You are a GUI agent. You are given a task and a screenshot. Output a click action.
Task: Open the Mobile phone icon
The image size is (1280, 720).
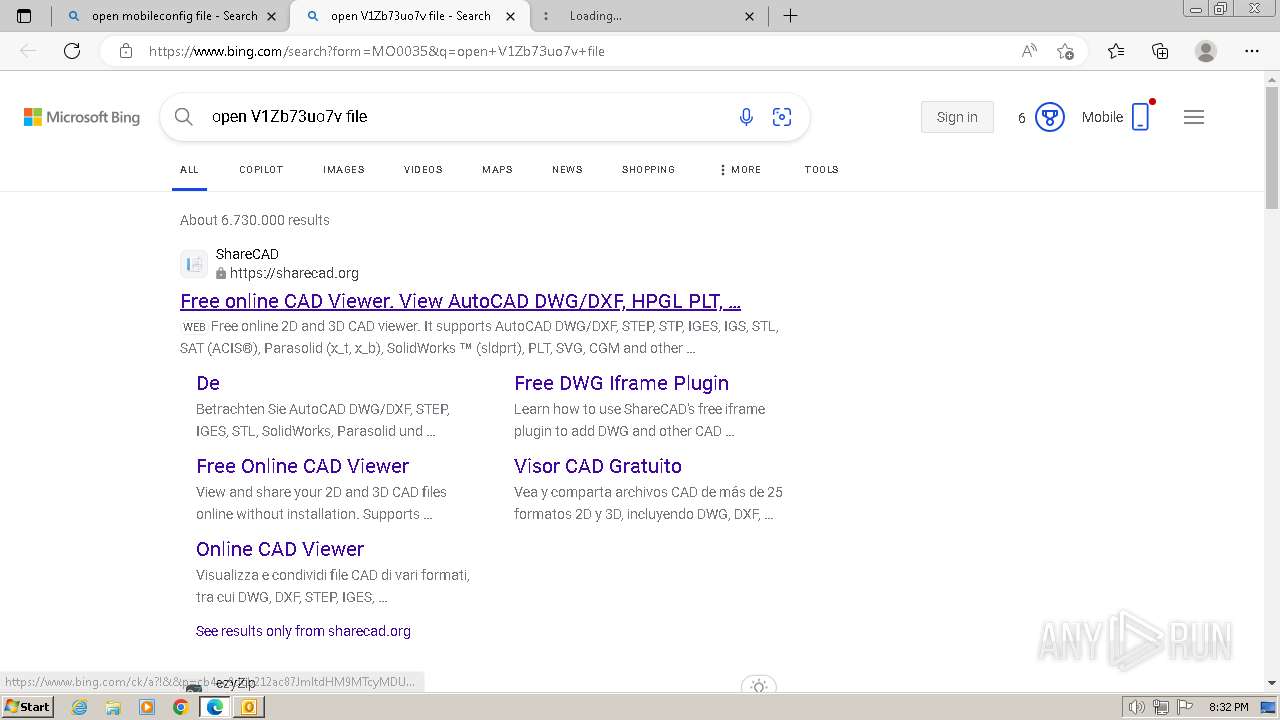(x=1140, y=117)
